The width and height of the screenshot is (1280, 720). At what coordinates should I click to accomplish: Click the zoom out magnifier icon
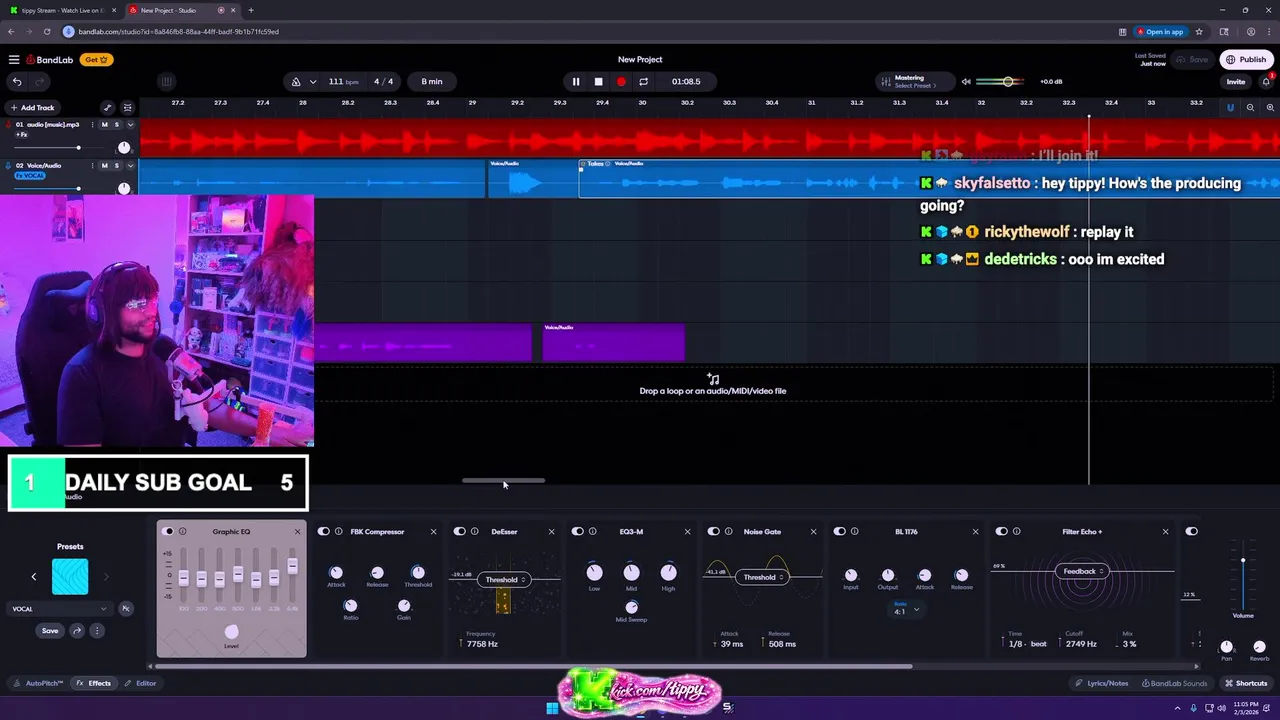tap(1250, 108)
